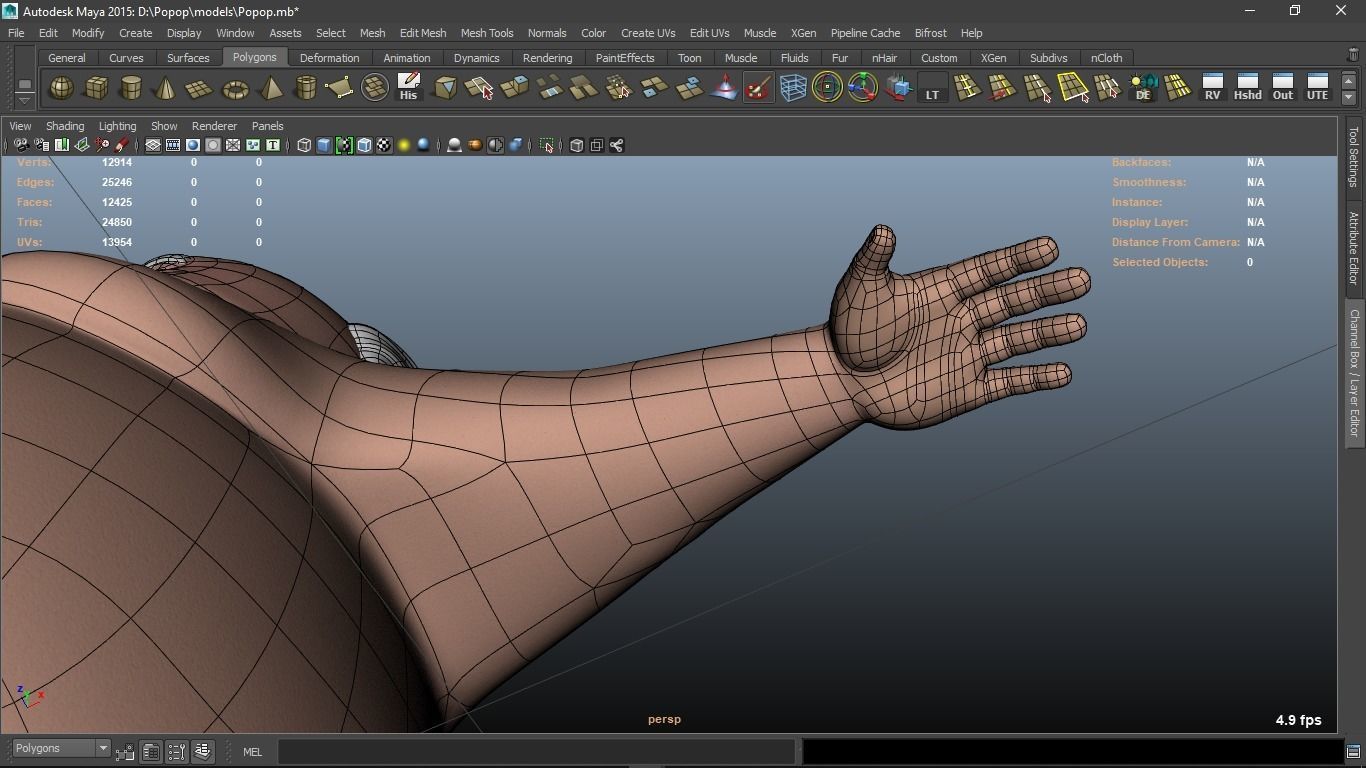Open the shelf options menu arrow
The width and height of the screenshot is (1366, 768).
tap(24, 101)
